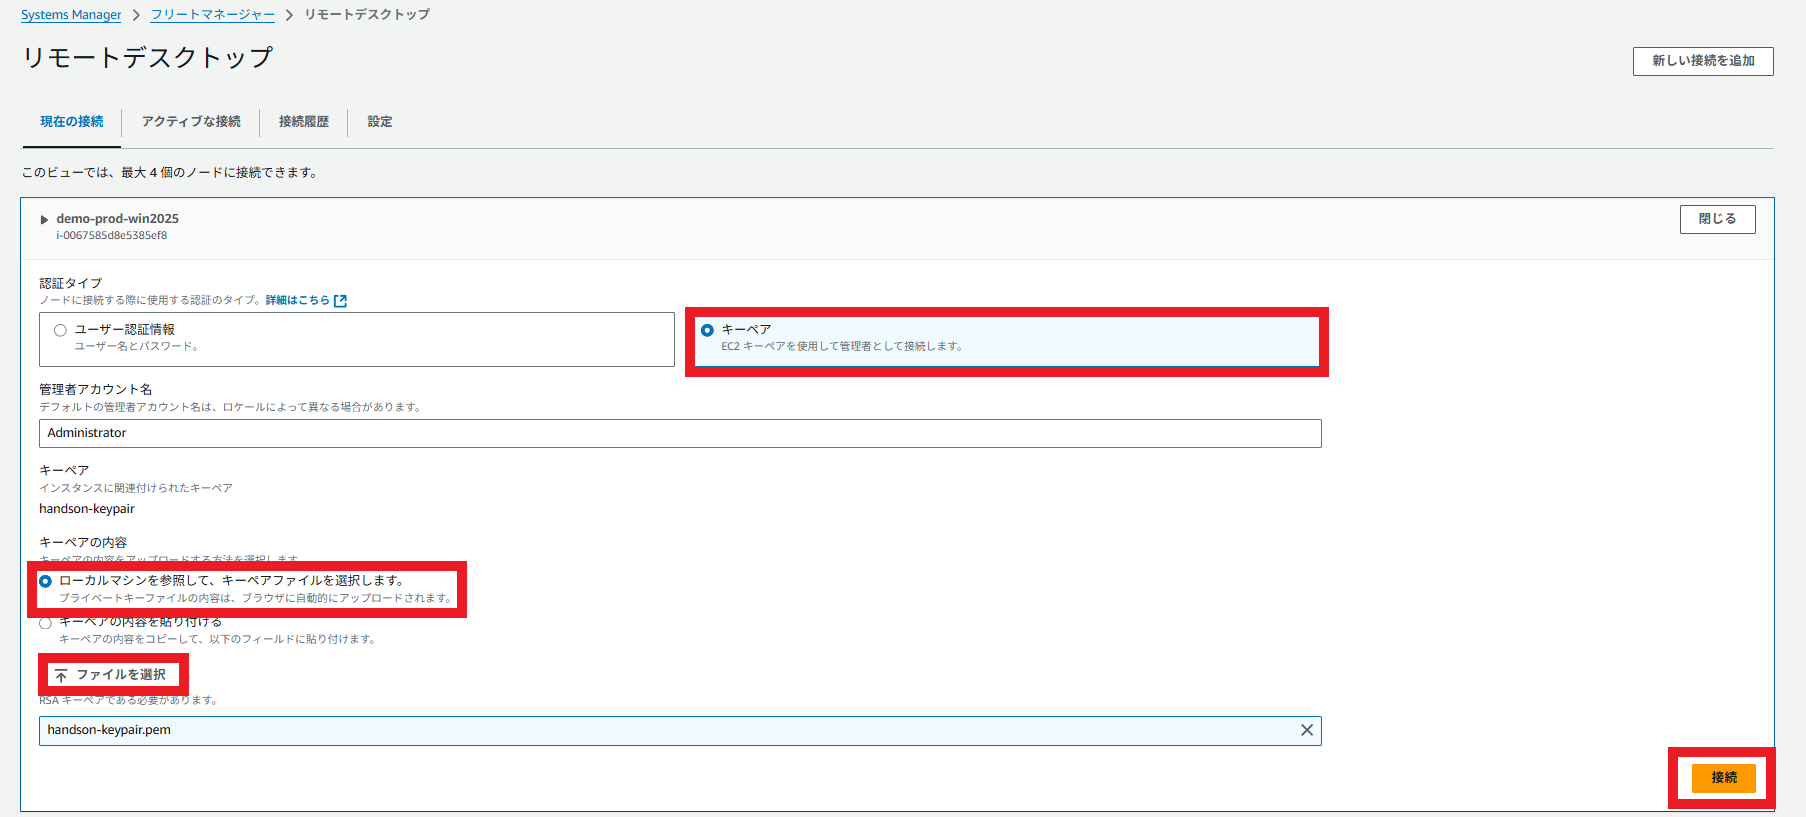Open the 詳細はこちら external link

pyautogui.click(x=305, y=300)
